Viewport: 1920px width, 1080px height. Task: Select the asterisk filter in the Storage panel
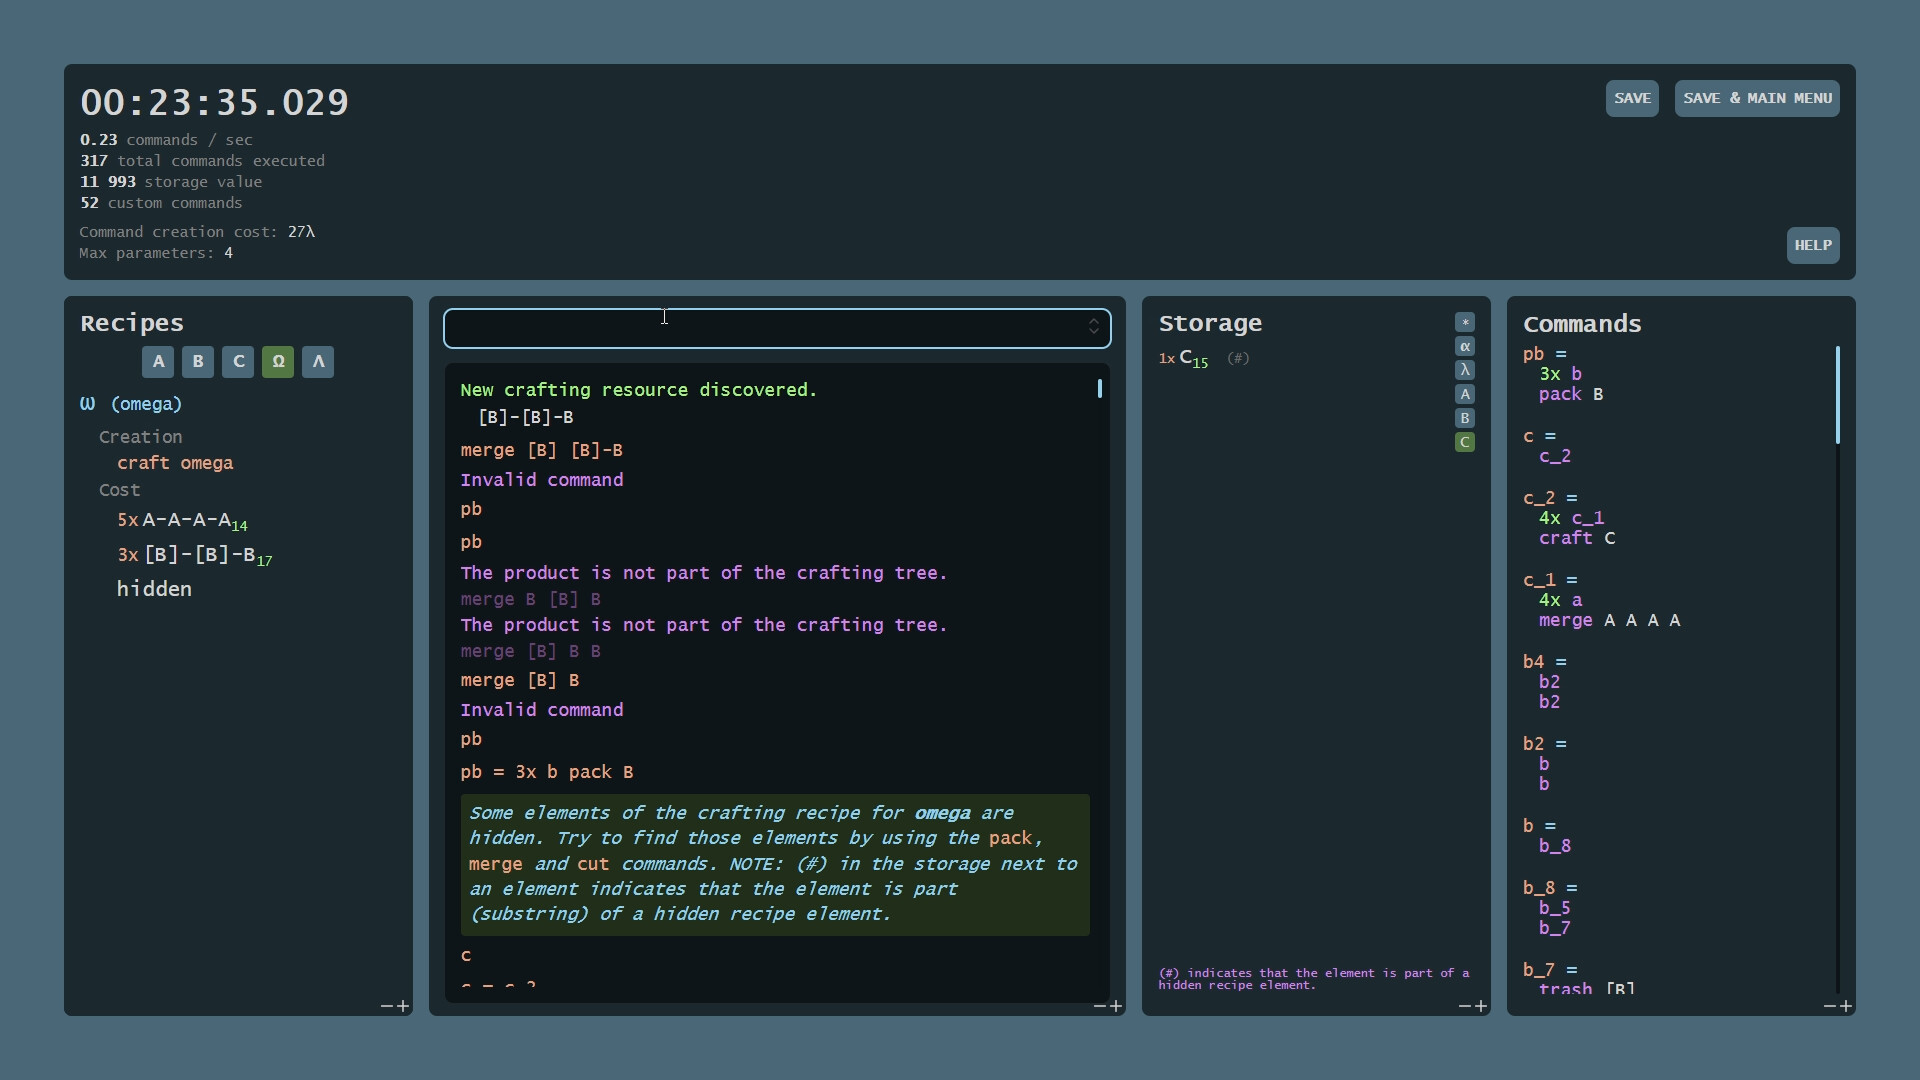[1465, 322]
